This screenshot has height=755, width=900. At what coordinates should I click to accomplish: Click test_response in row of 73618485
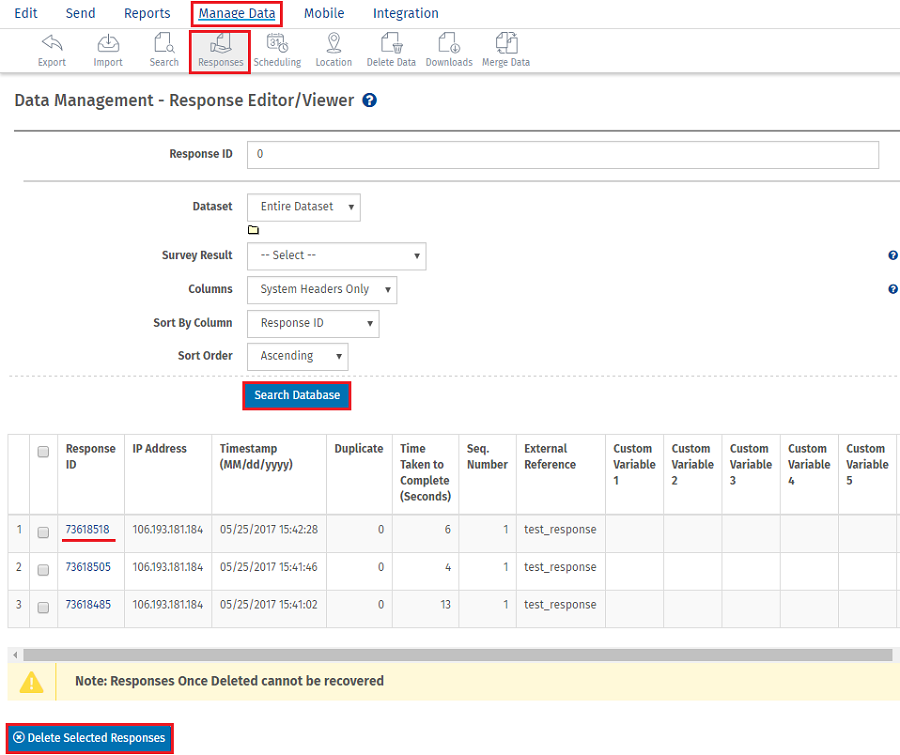click(x=560, y=605)
